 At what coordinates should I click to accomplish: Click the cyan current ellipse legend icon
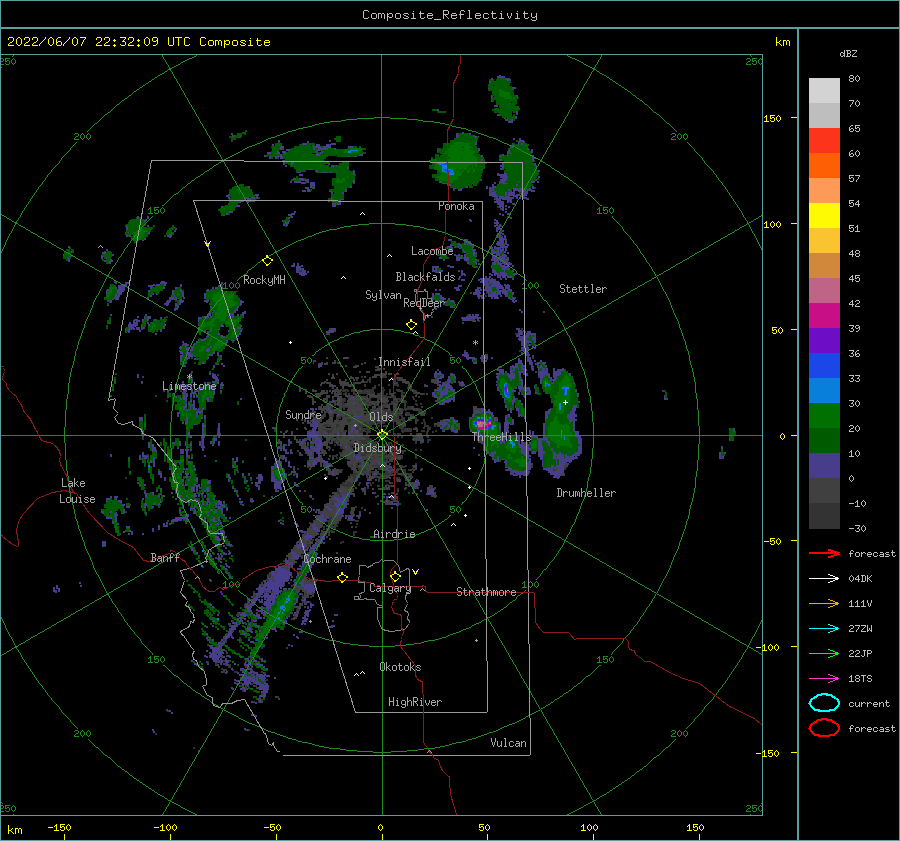click(x=824, y=703)
